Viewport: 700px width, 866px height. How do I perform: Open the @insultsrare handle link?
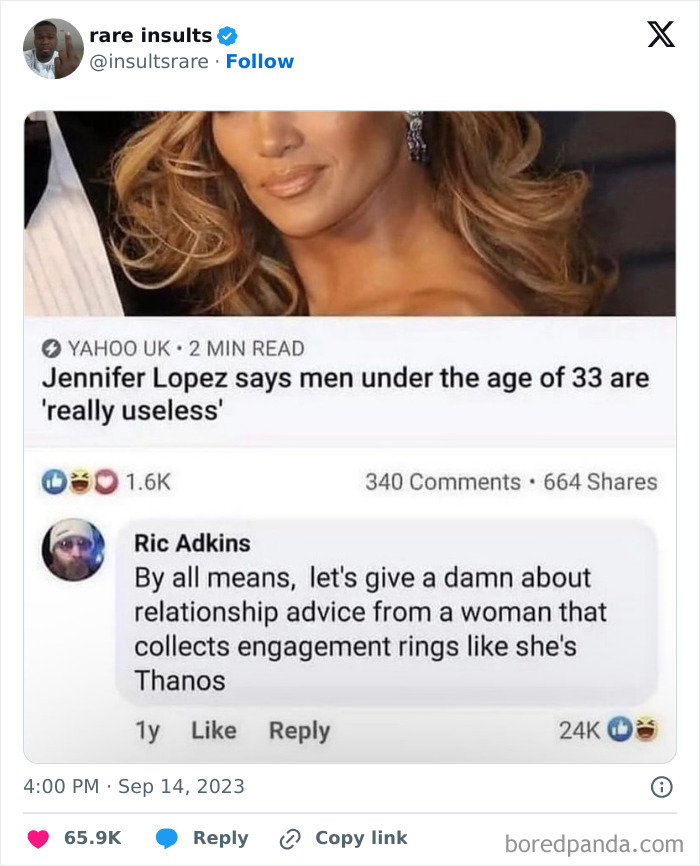tap(149, 61)
